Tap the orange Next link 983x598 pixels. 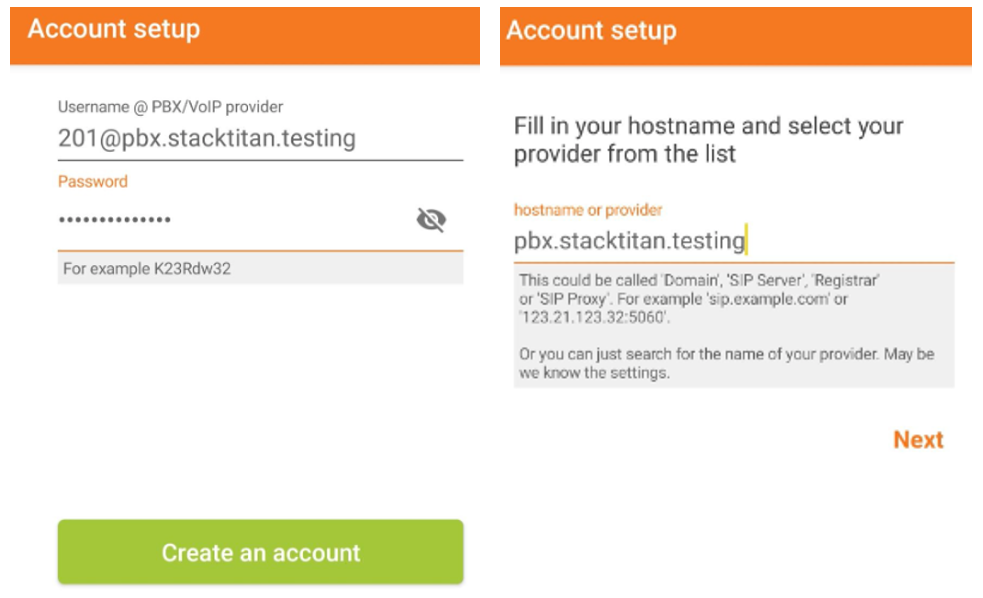[x=918, y=439]
